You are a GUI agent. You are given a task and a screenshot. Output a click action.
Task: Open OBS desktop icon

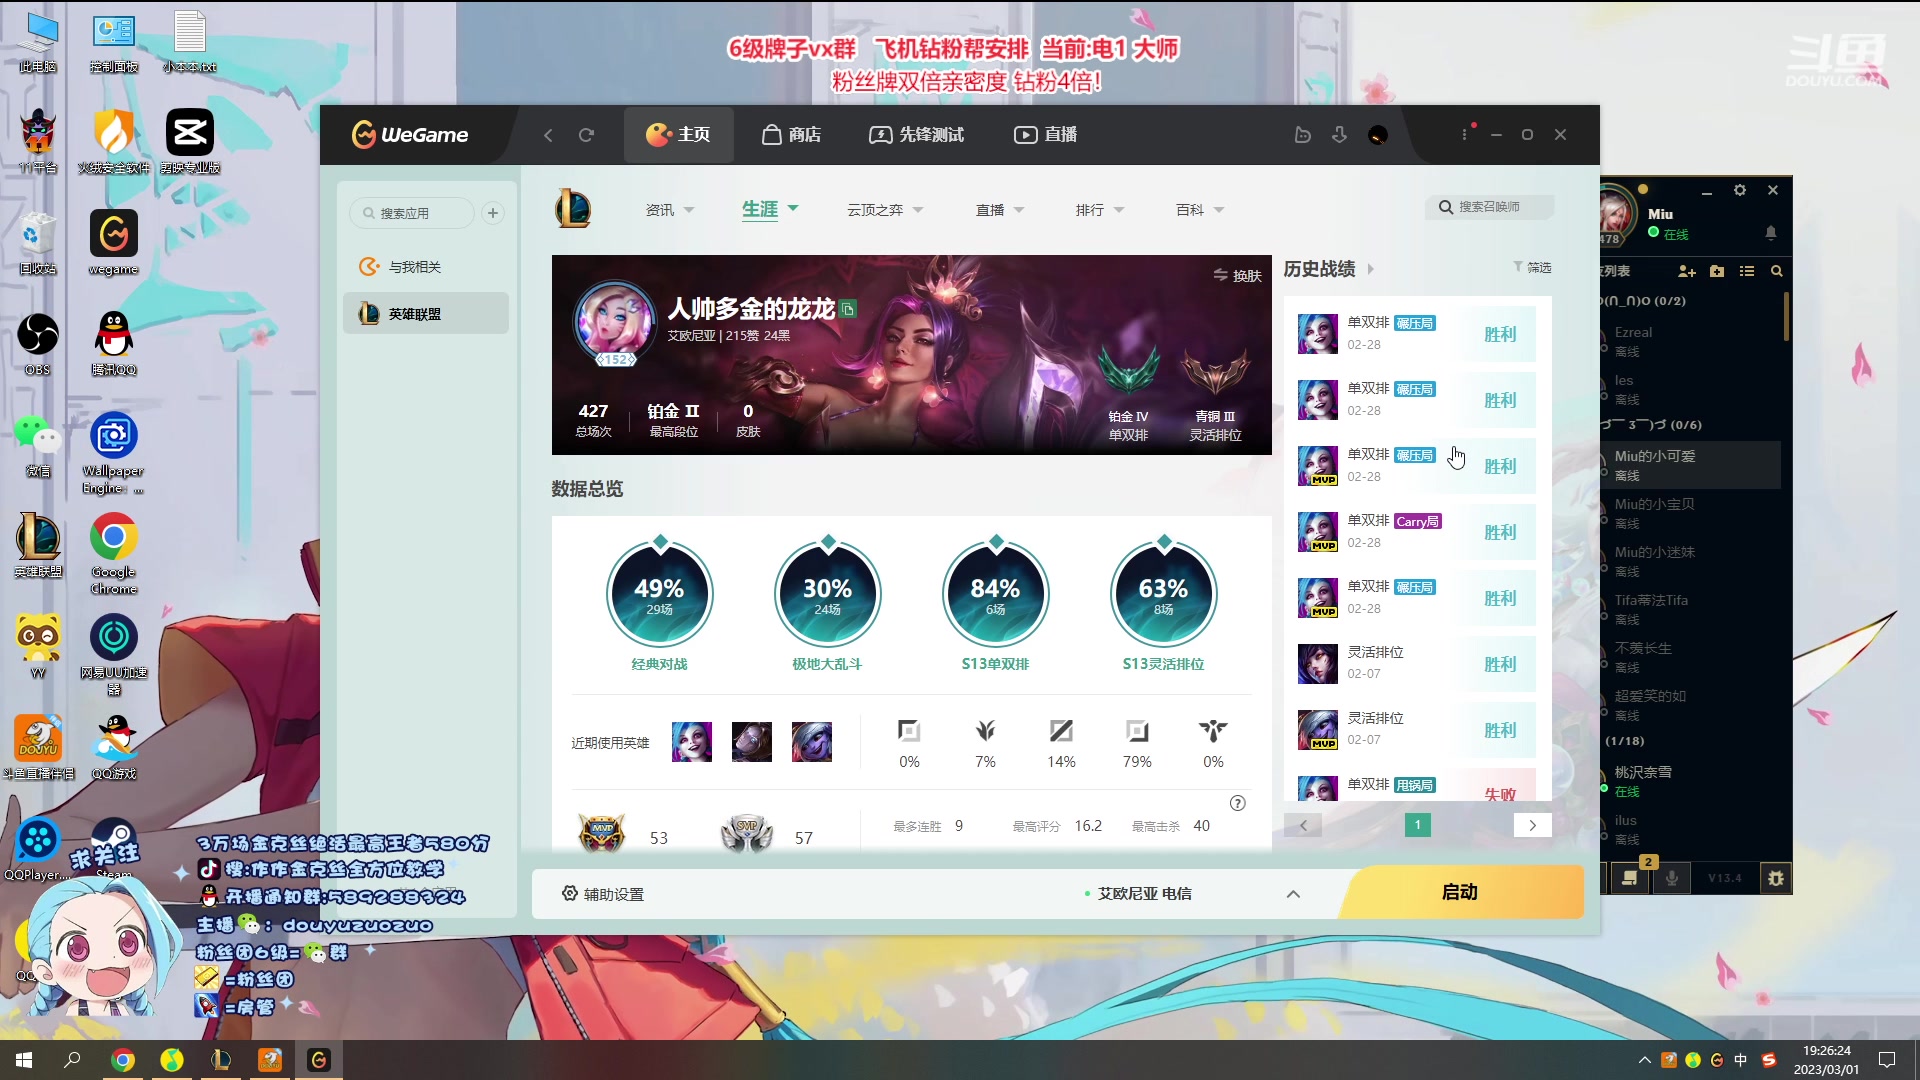[x=38, y=344]
